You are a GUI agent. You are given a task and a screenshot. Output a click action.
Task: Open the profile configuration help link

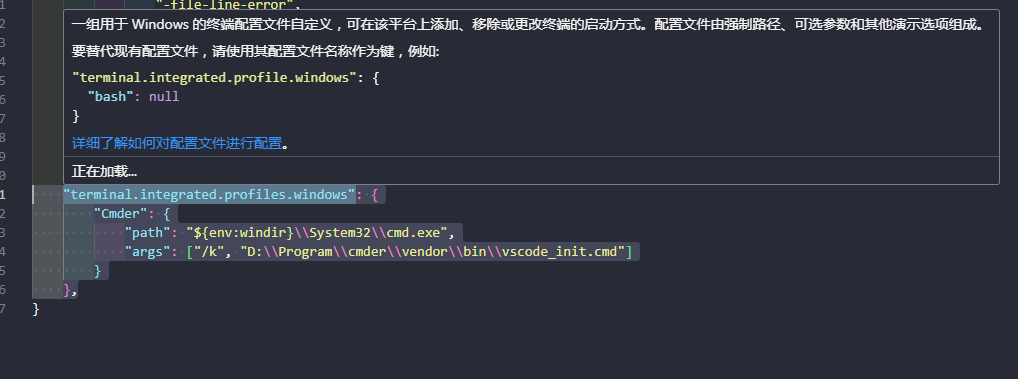(x=177, y=143)
